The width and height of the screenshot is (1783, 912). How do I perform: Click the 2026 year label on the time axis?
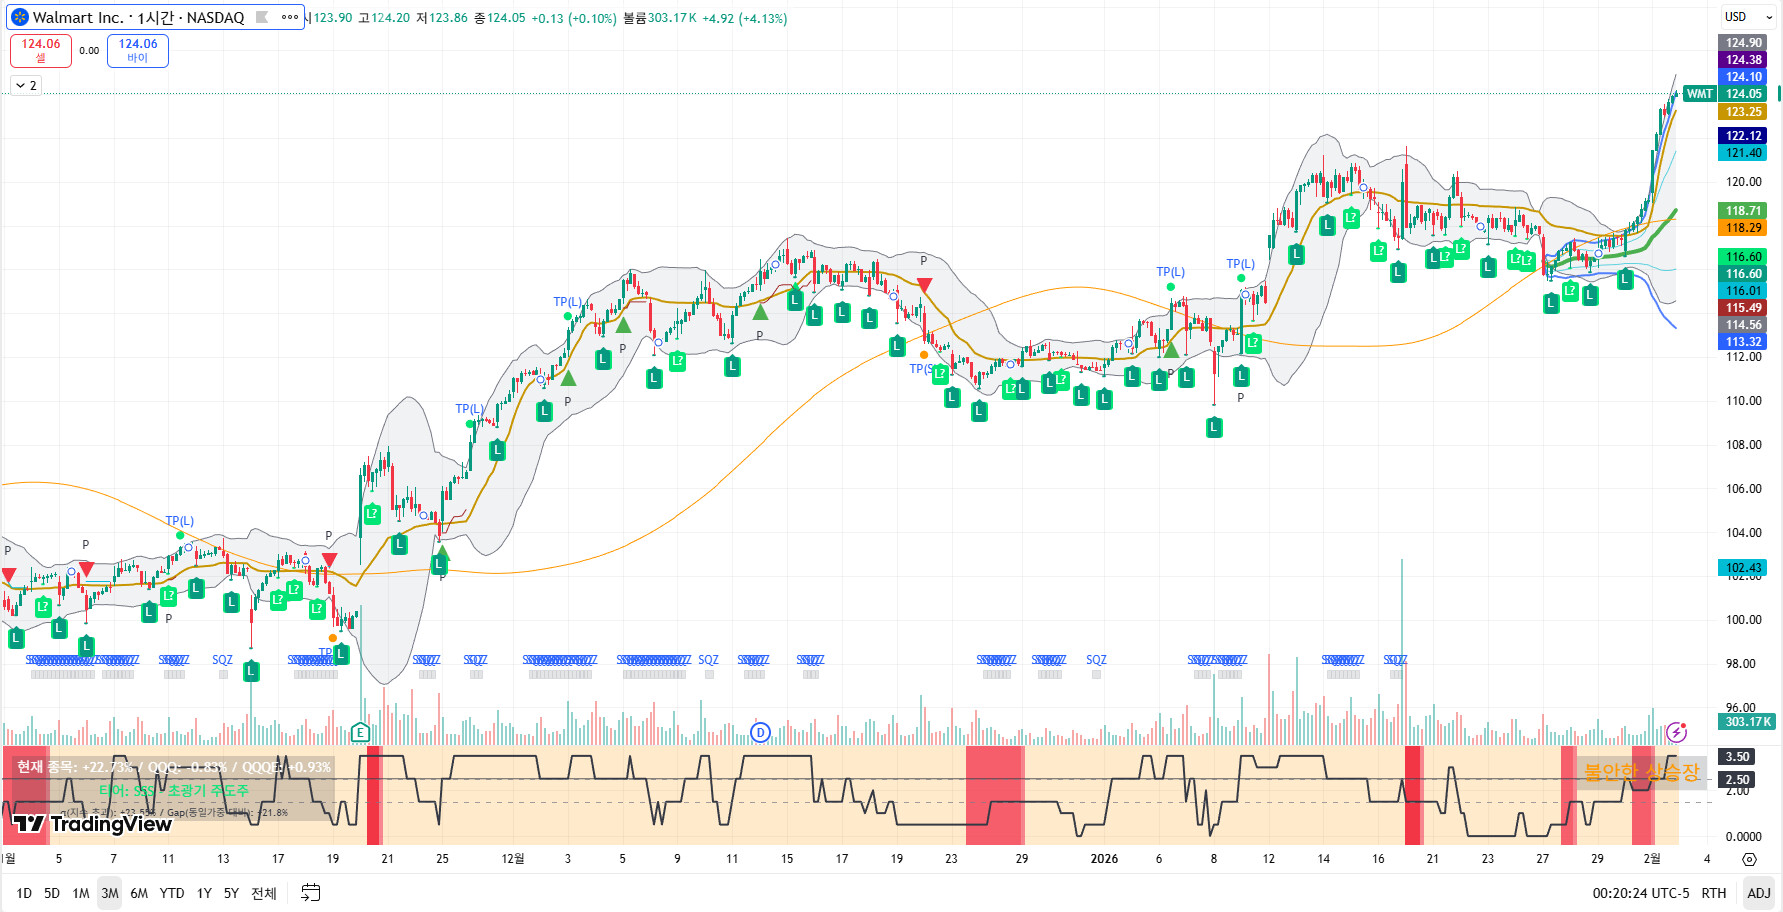coord(1104,859)
